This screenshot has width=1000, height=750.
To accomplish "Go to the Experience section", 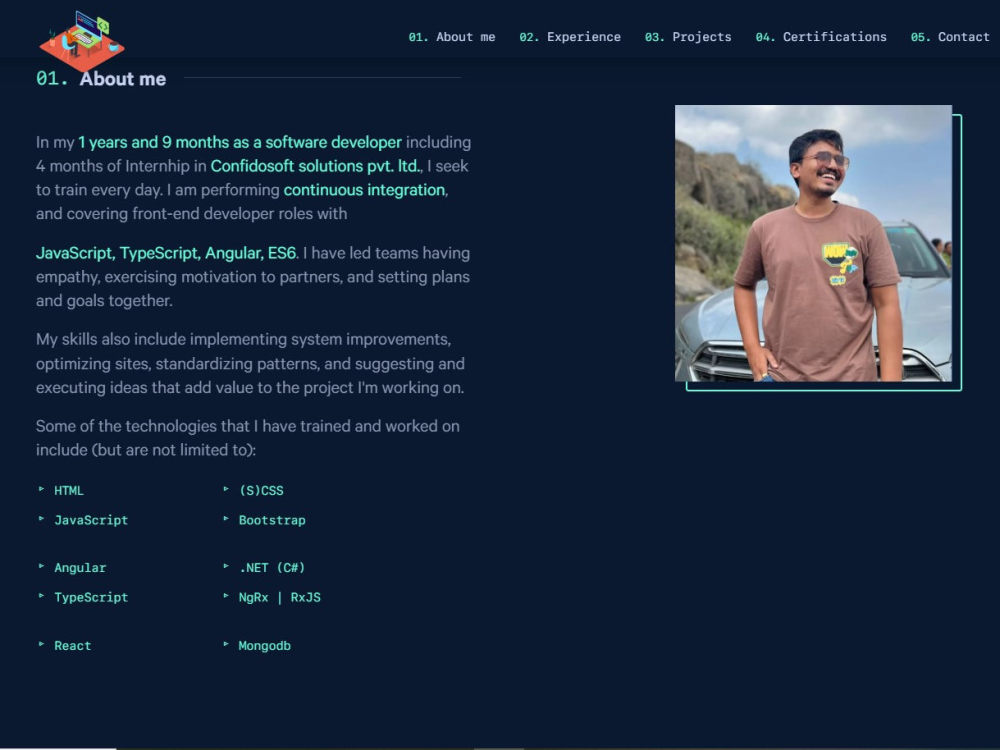I will tap(570, 37).
